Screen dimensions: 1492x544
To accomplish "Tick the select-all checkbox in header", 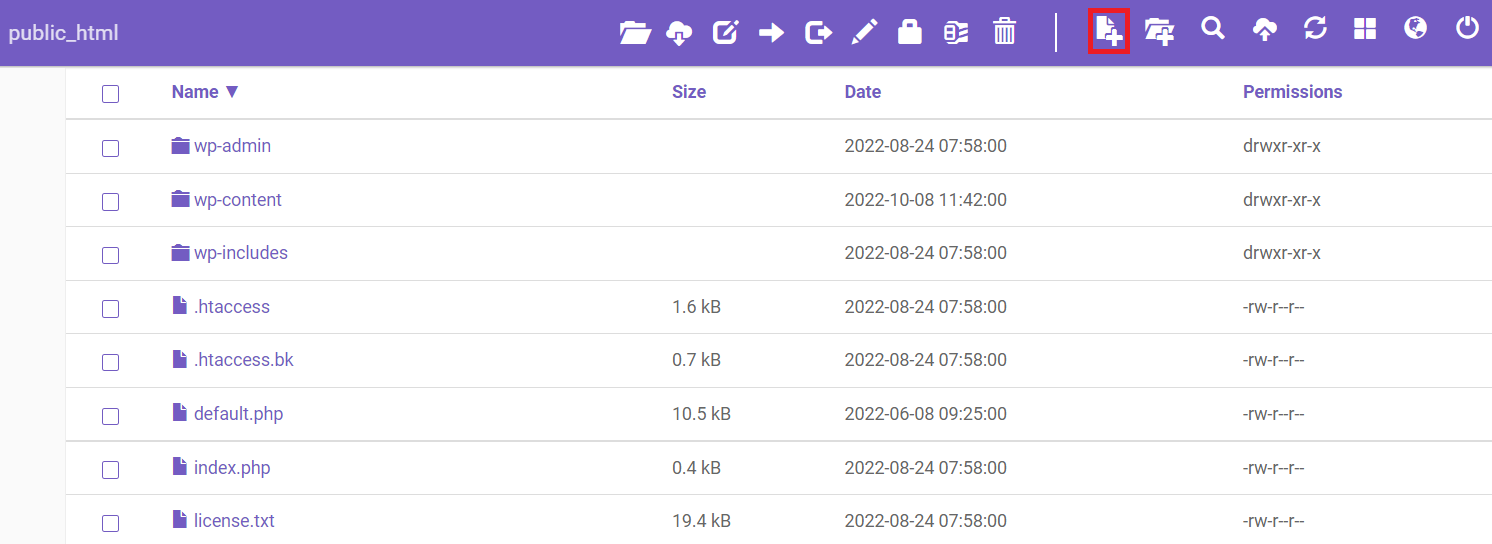I will pyautogui.click(x=110, y=93).
